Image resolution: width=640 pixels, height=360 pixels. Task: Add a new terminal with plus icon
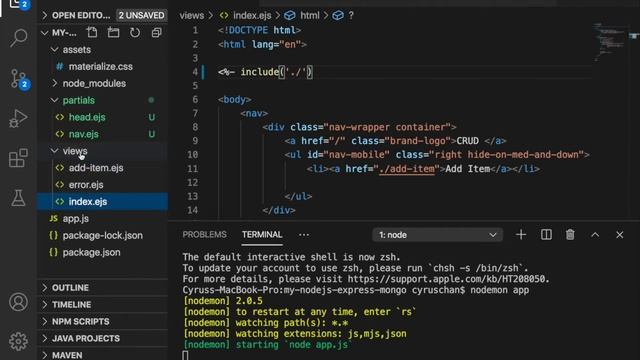[x=521, y=235]
